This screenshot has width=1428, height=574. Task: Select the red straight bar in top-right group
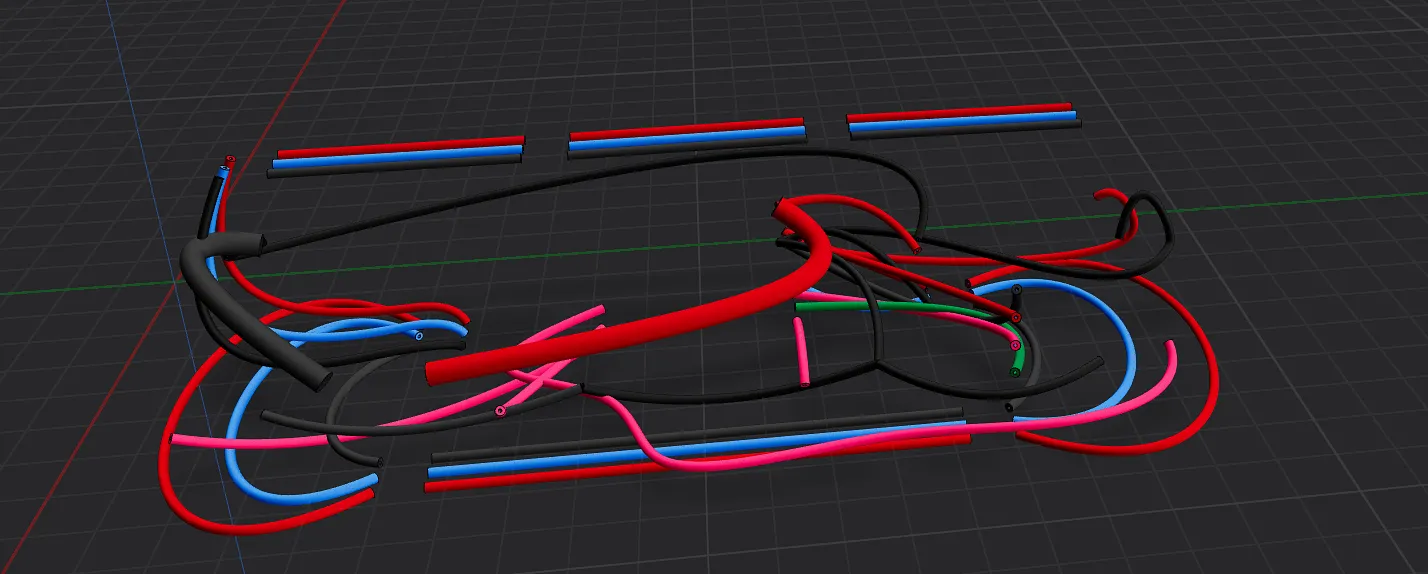coord(959,111)
